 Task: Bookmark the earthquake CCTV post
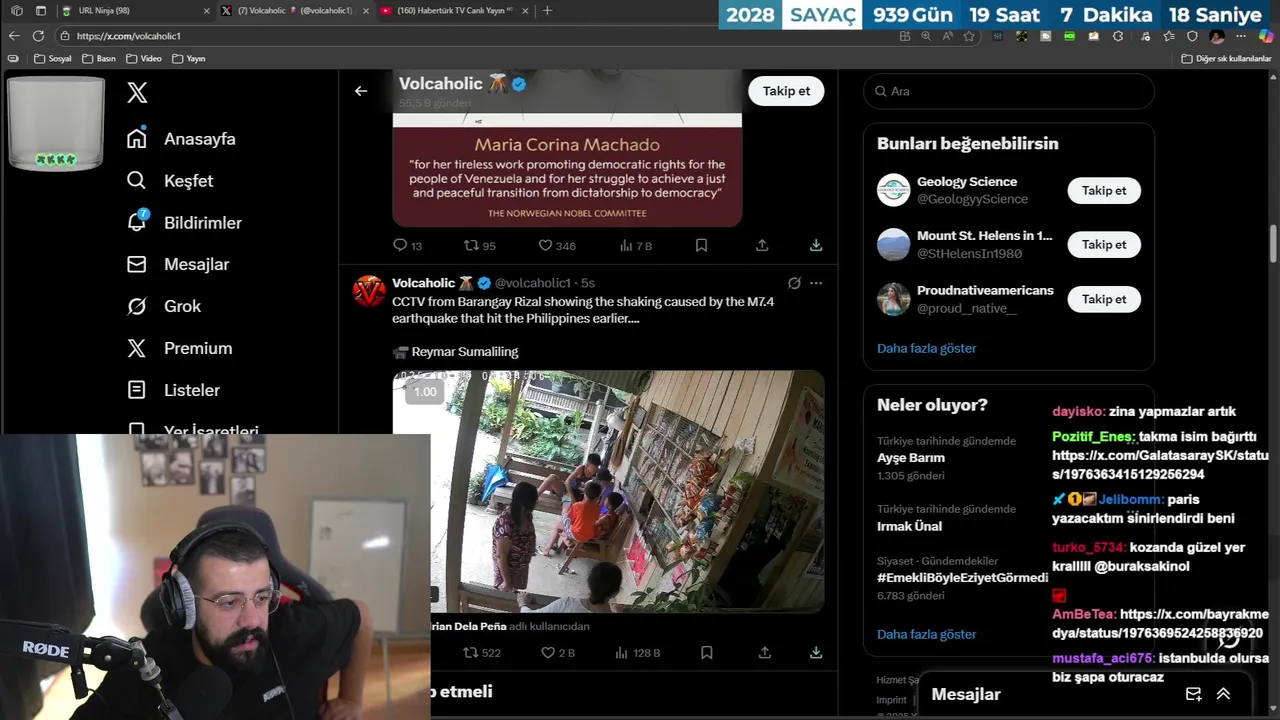[706, 652]
